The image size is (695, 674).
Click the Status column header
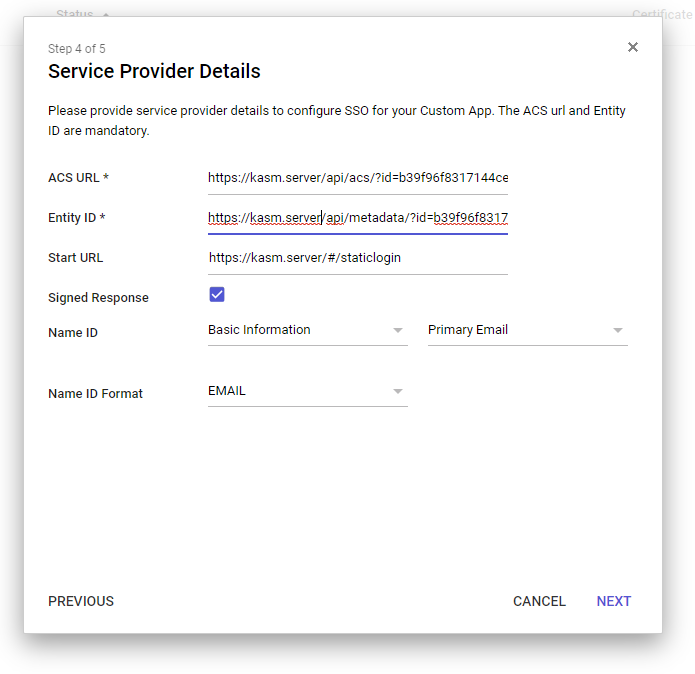pos(74,14)
